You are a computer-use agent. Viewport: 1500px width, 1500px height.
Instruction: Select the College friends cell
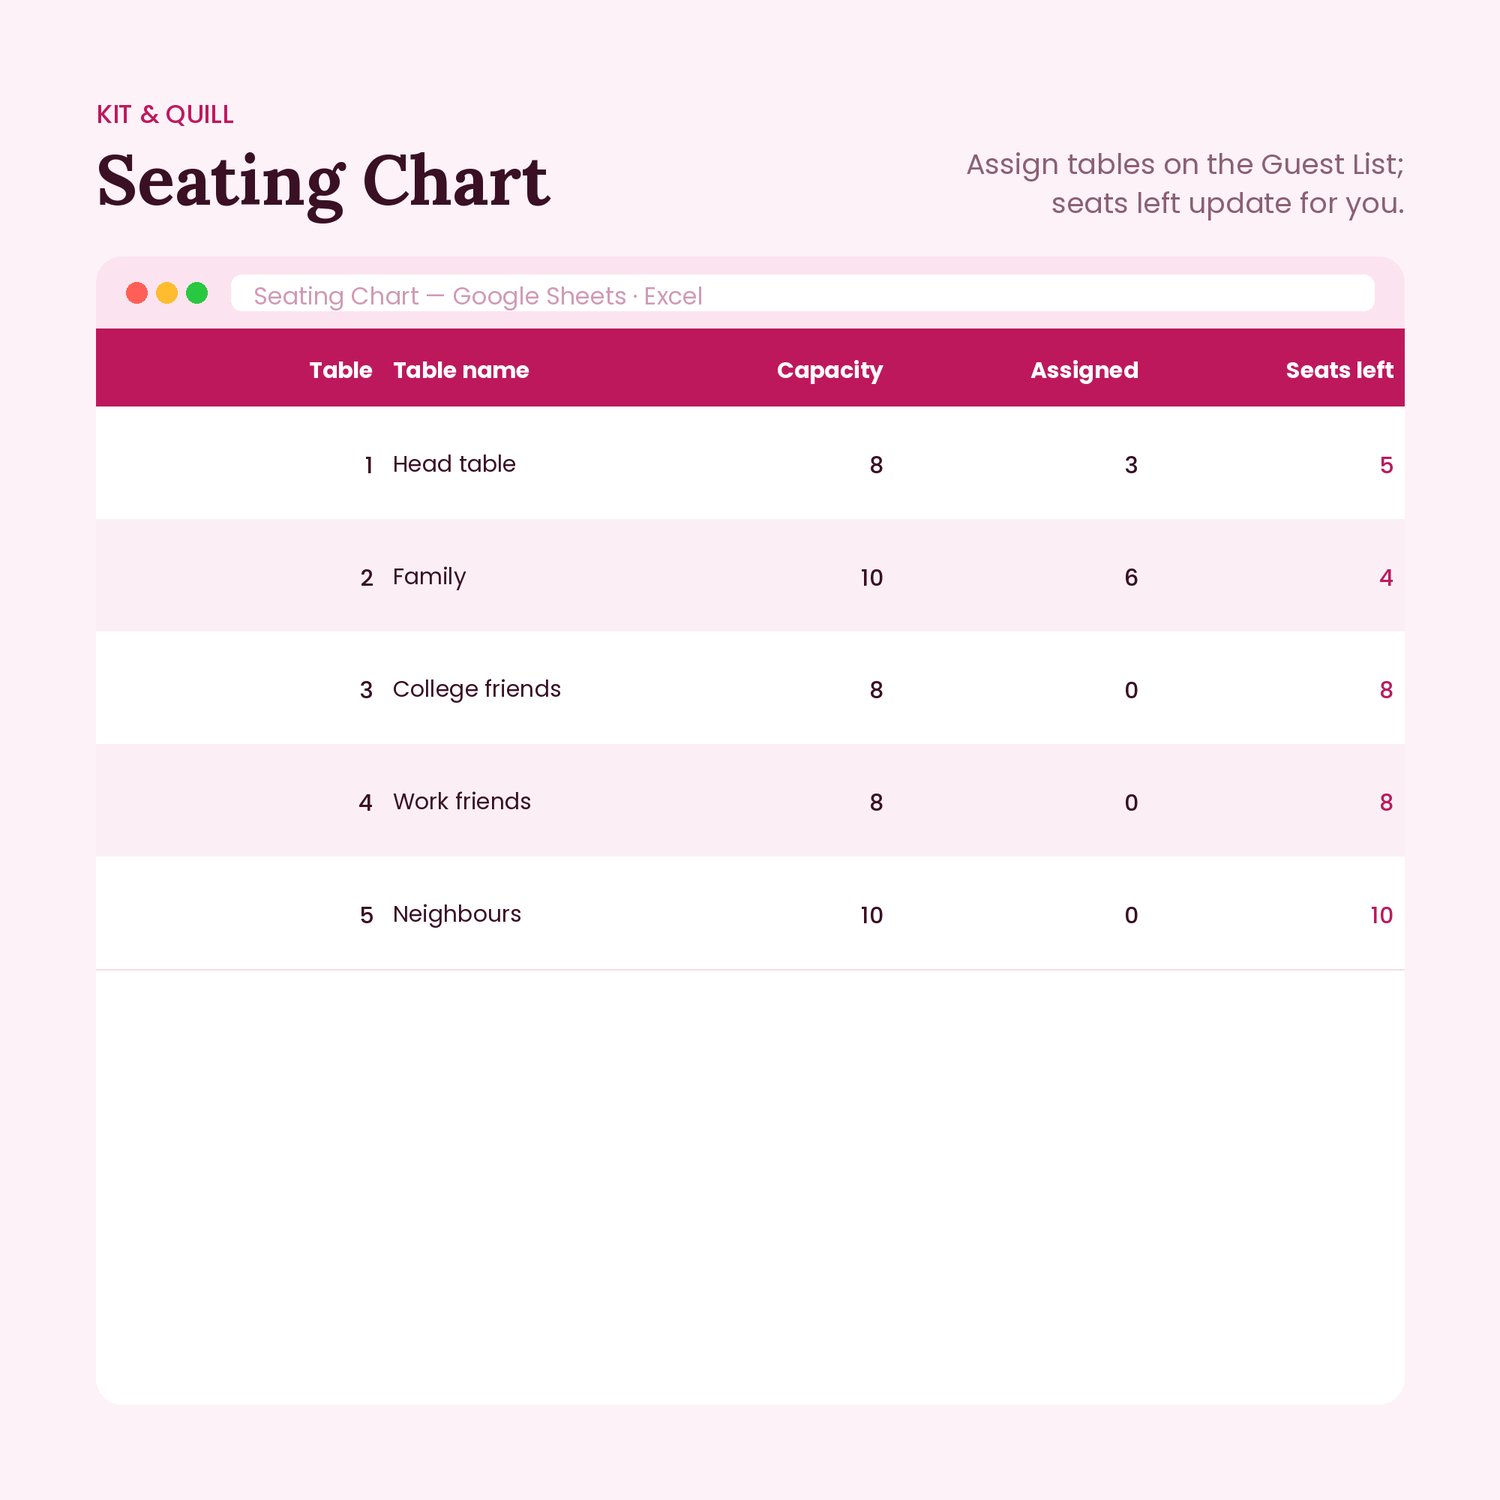476,689
